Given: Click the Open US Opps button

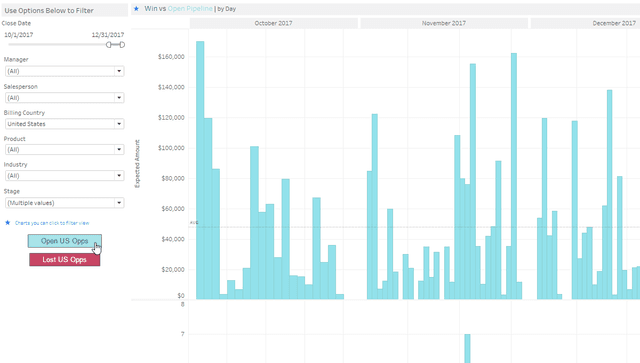Looking at the screenshot, I should 64,241.
